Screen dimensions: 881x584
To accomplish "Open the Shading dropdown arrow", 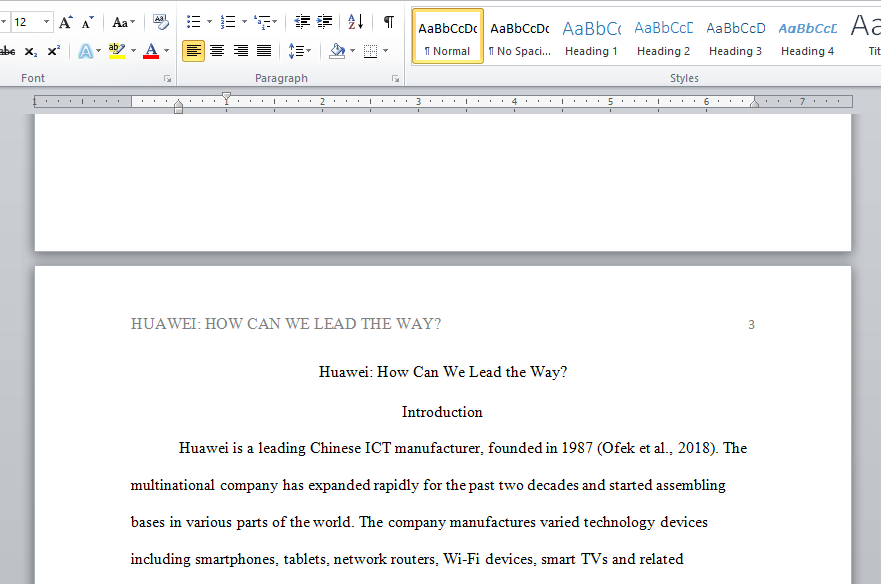I will (x=352, y=51).
